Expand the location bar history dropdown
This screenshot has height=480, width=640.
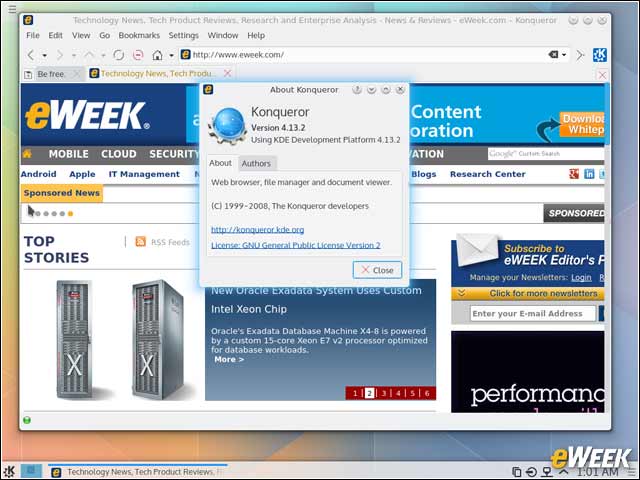(x=564, y=55)
